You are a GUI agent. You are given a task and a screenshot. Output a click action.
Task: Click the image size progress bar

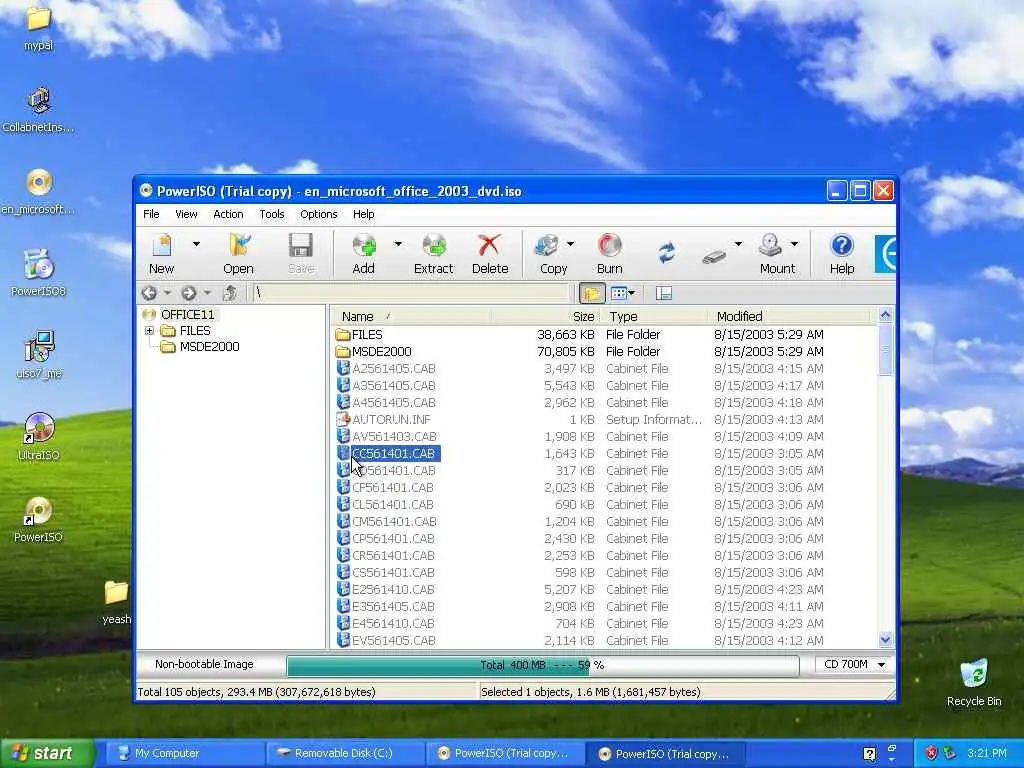543,665
